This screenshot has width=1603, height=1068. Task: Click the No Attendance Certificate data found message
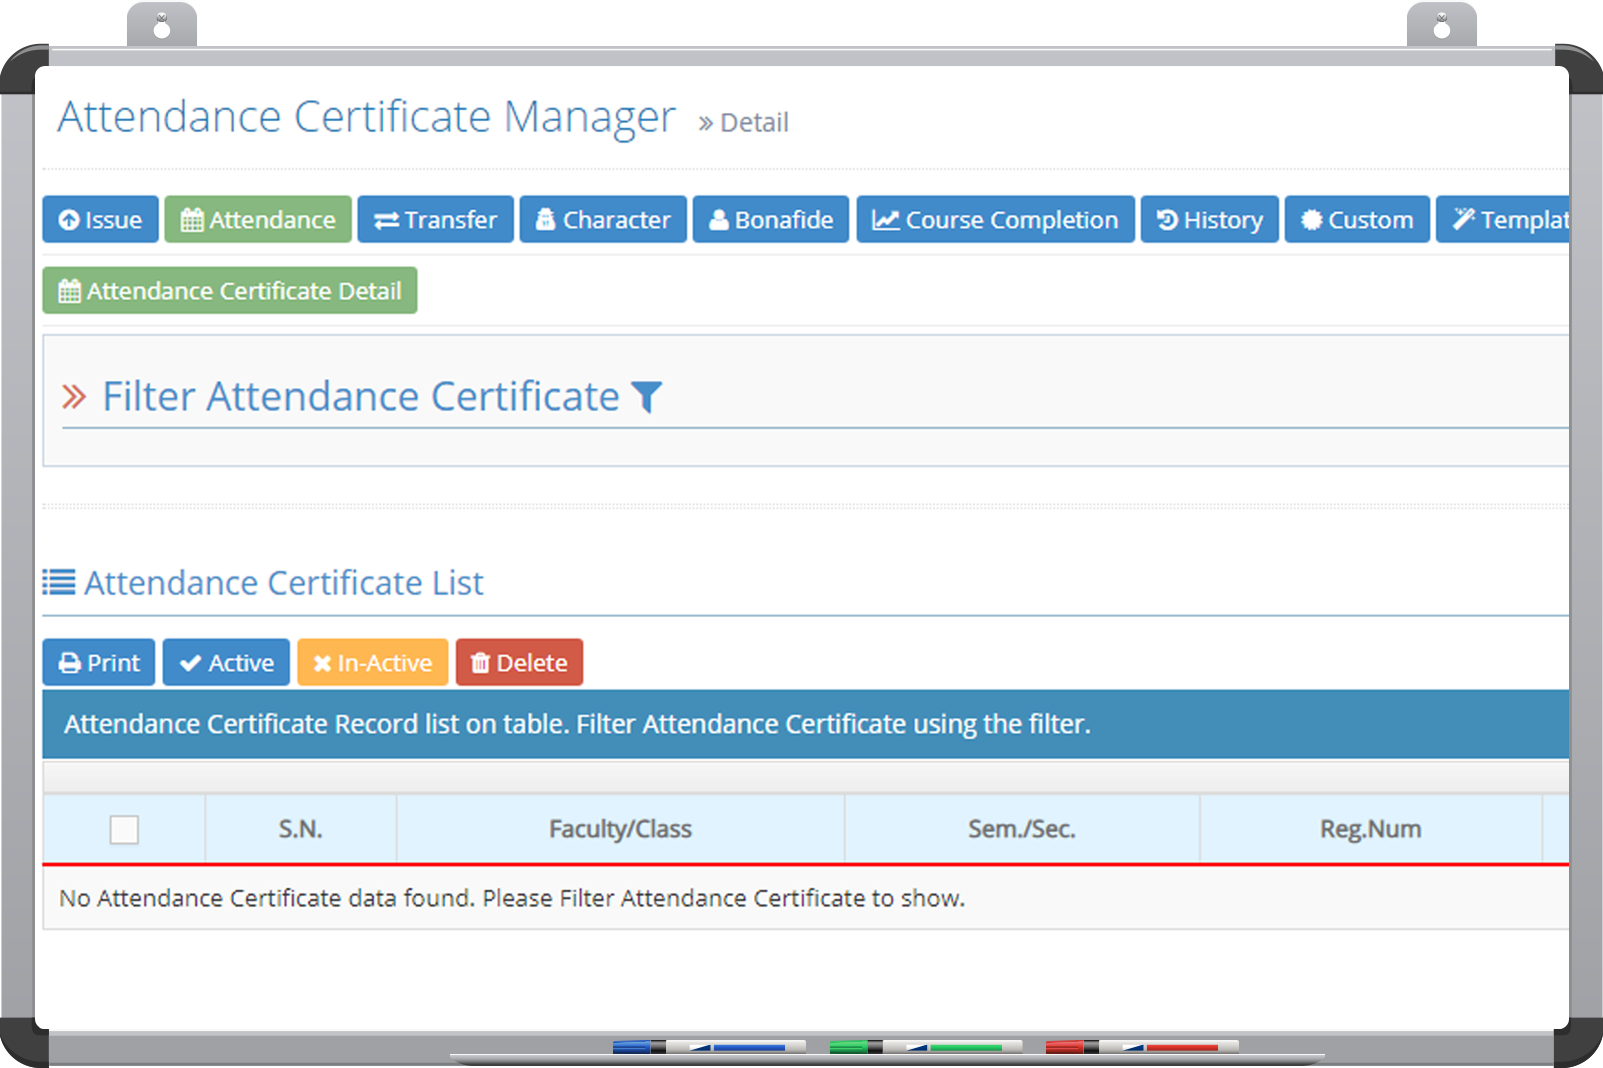pyautogui.click(x=512, y=898)
